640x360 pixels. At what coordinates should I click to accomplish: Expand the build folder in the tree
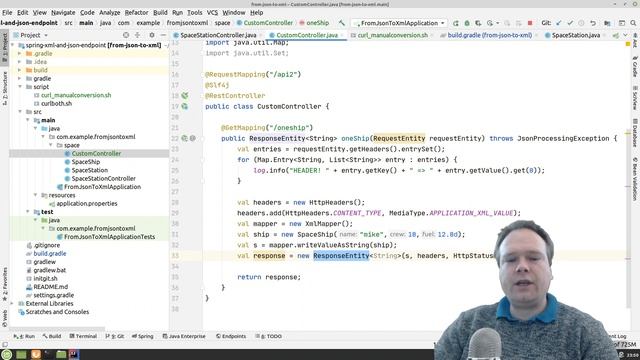click(x=20, y=70)
